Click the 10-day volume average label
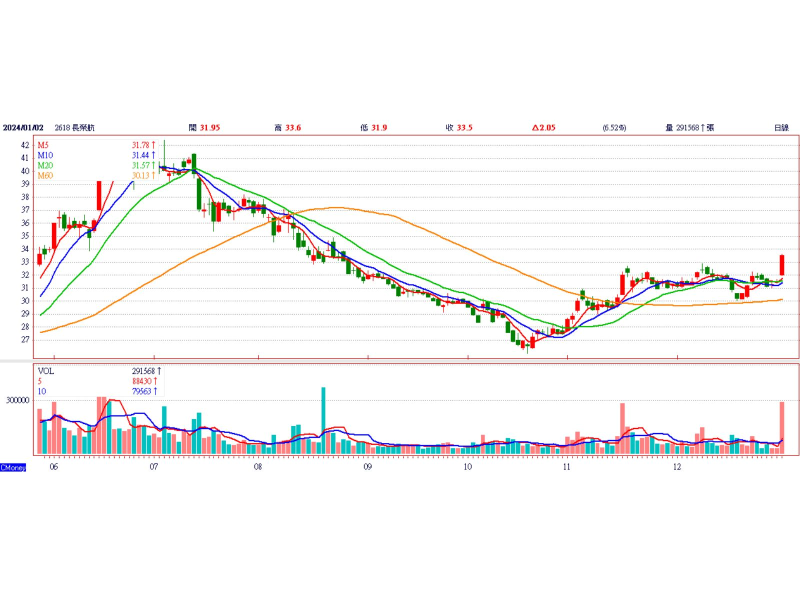This screenshot has width=800, height=600. coord(42,390)
